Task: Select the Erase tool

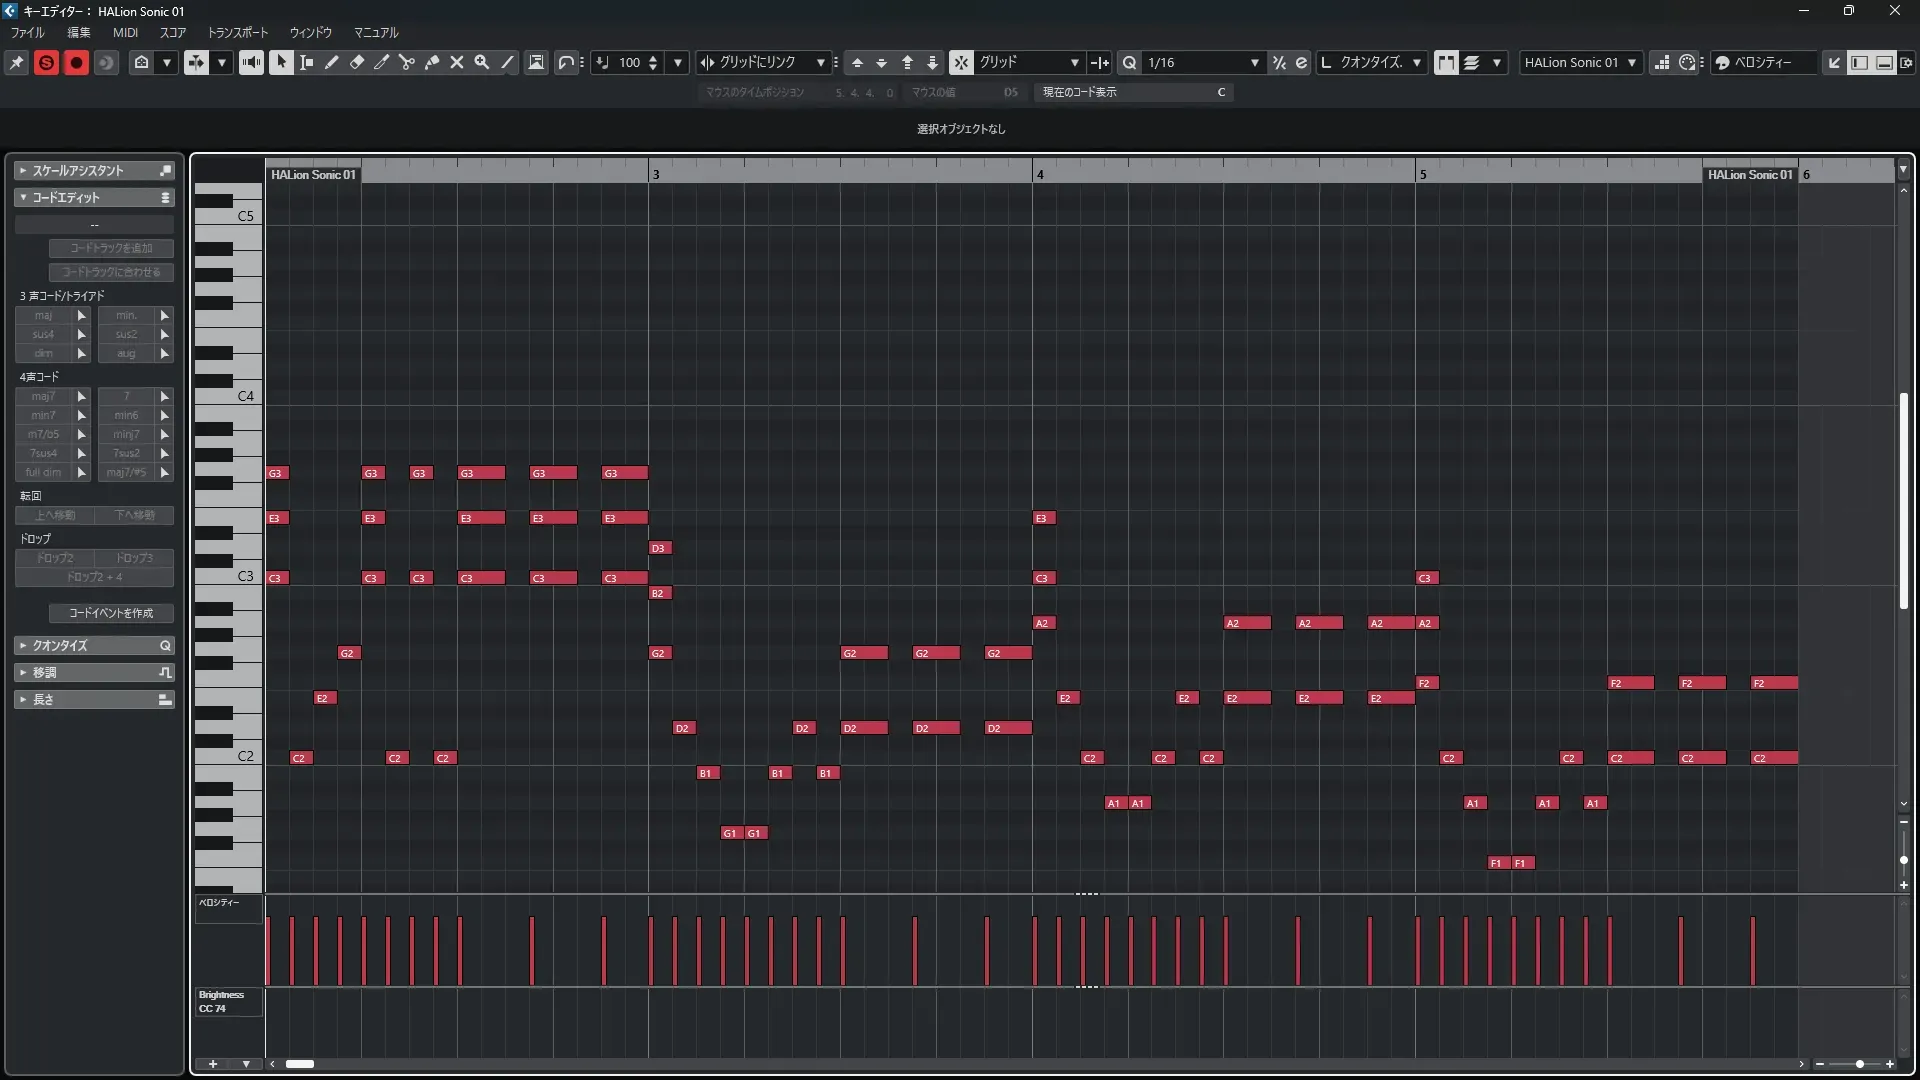Action: point(356,62)
